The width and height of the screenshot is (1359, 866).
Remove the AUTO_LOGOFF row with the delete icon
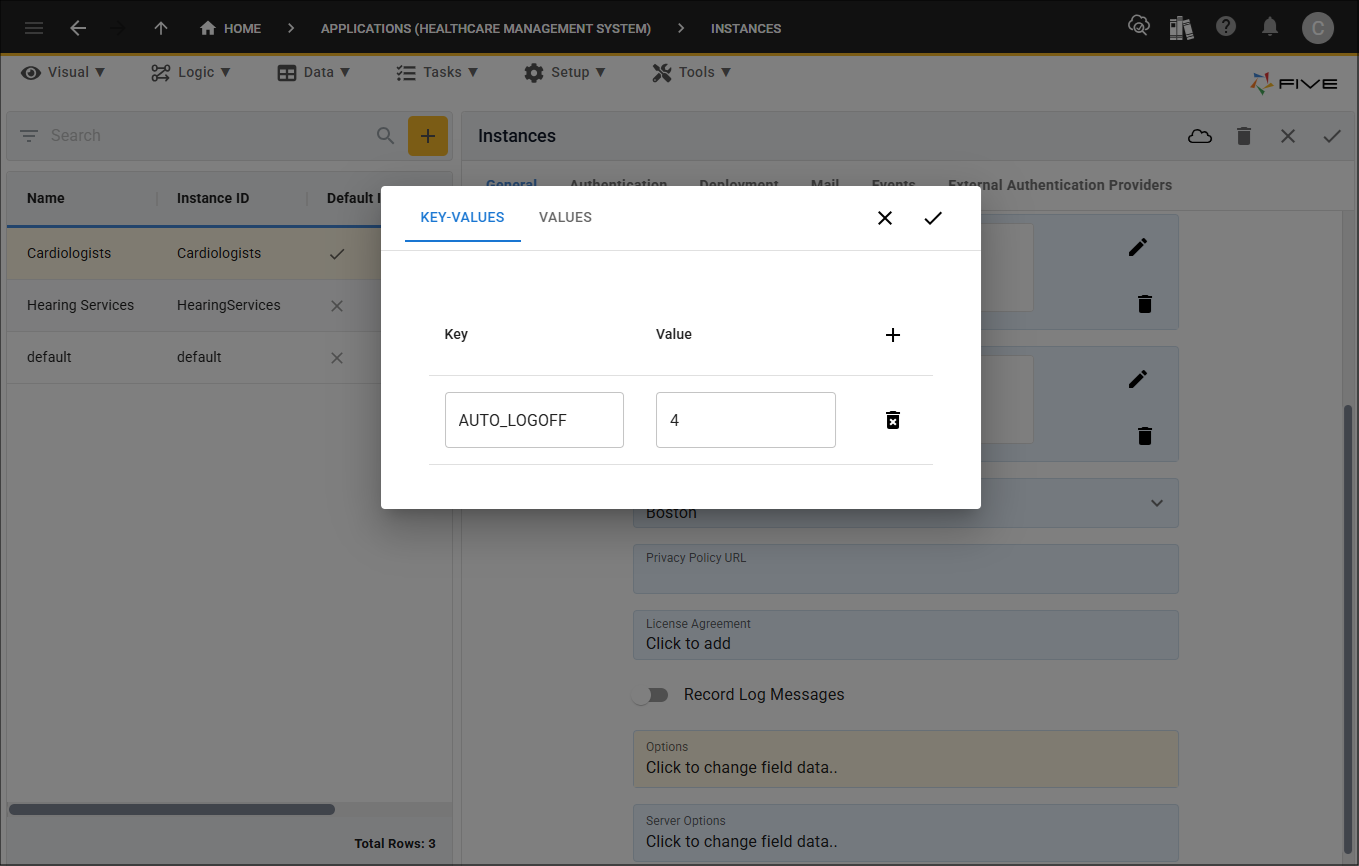(x=892, y=420)
